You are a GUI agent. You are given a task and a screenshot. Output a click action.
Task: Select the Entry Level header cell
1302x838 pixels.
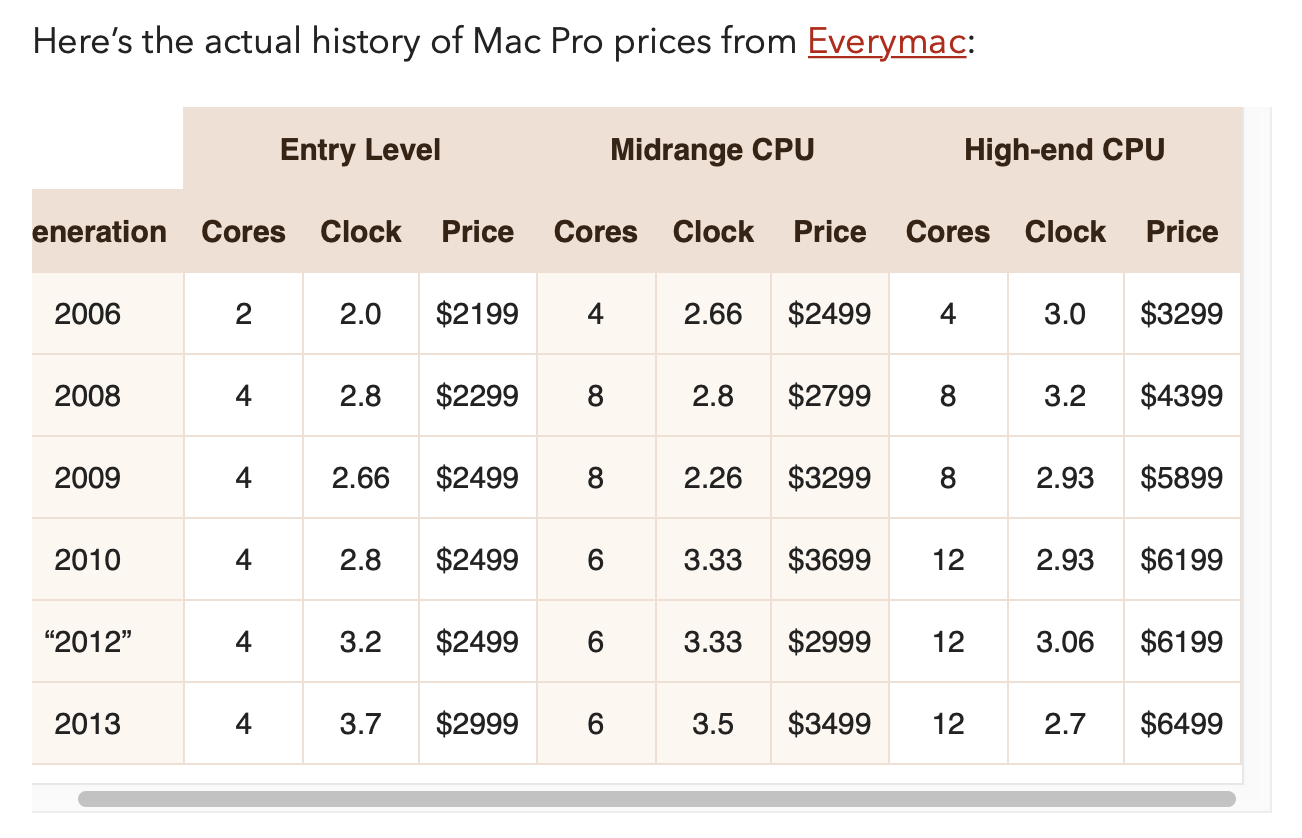(x=360, y=149)
